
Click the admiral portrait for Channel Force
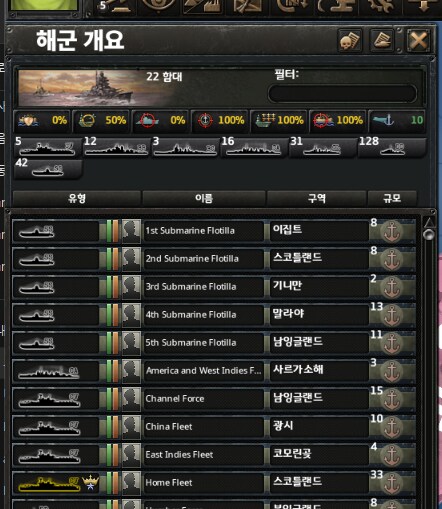pos(131,399)
